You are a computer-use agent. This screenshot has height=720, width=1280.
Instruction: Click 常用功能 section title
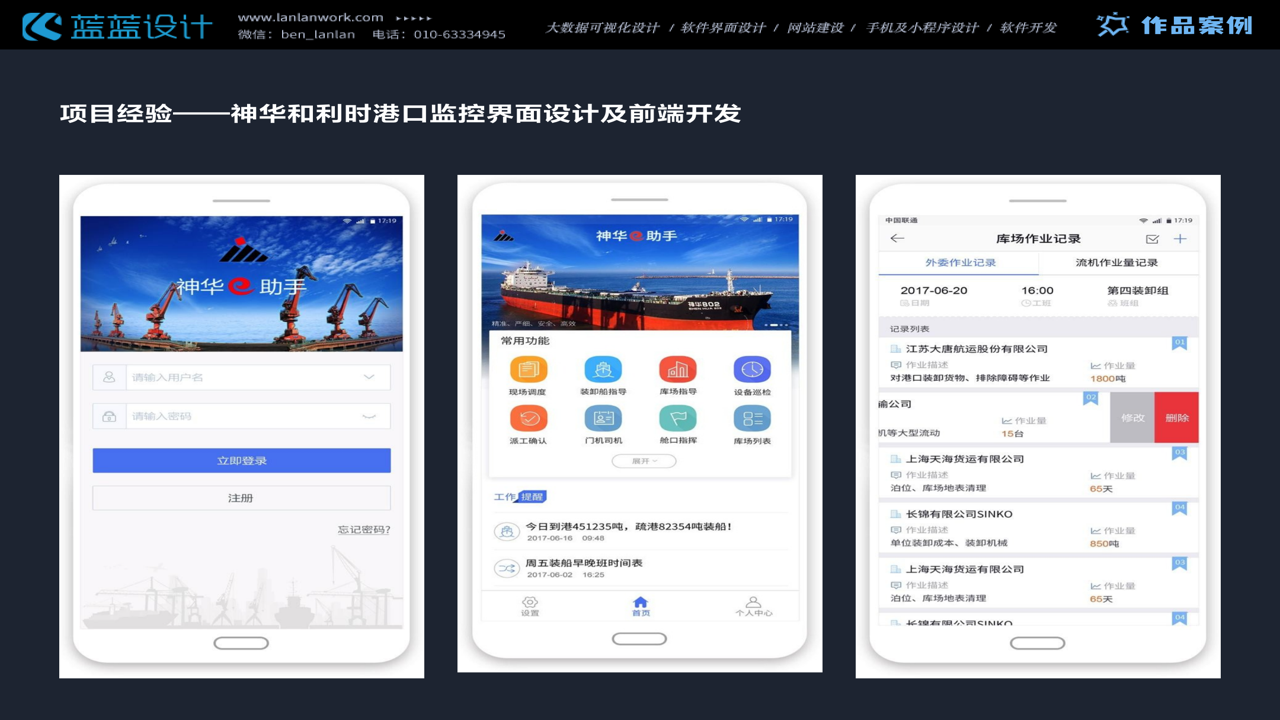click(525, 341)
